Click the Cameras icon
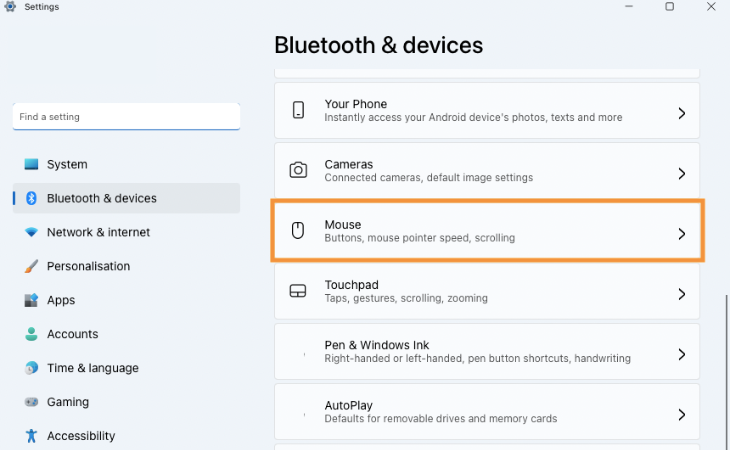This screenshot has width=730, height=450. pyautogui.click(x=298, y=170)
